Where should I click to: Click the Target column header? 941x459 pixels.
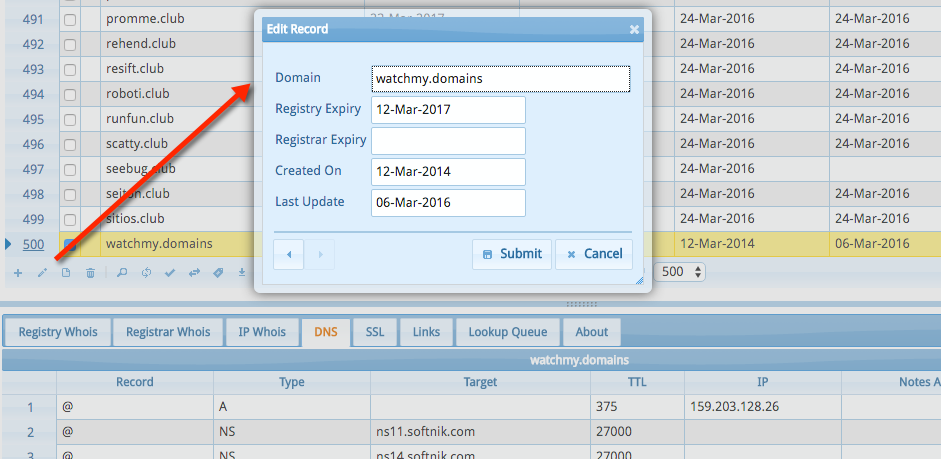click(480, 382)
